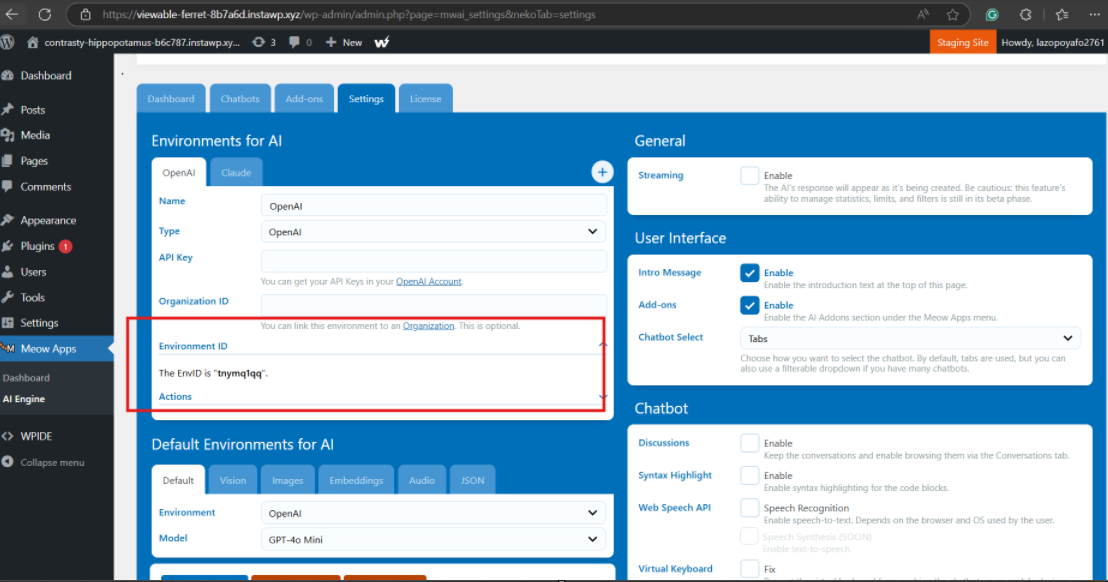1108x582 pixels.
Task: Select the Audio tab
Action: 422,480
